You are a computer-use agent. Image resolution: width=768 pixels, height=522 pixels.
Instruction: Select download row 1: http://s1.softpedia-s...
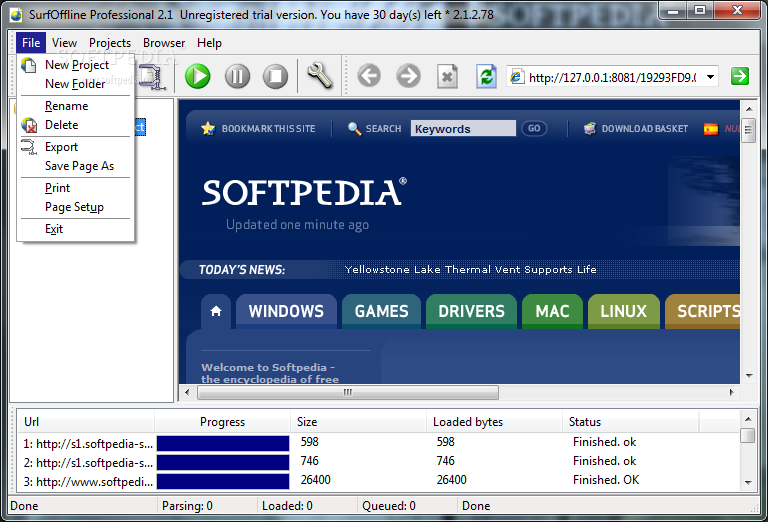click(88, 444)
